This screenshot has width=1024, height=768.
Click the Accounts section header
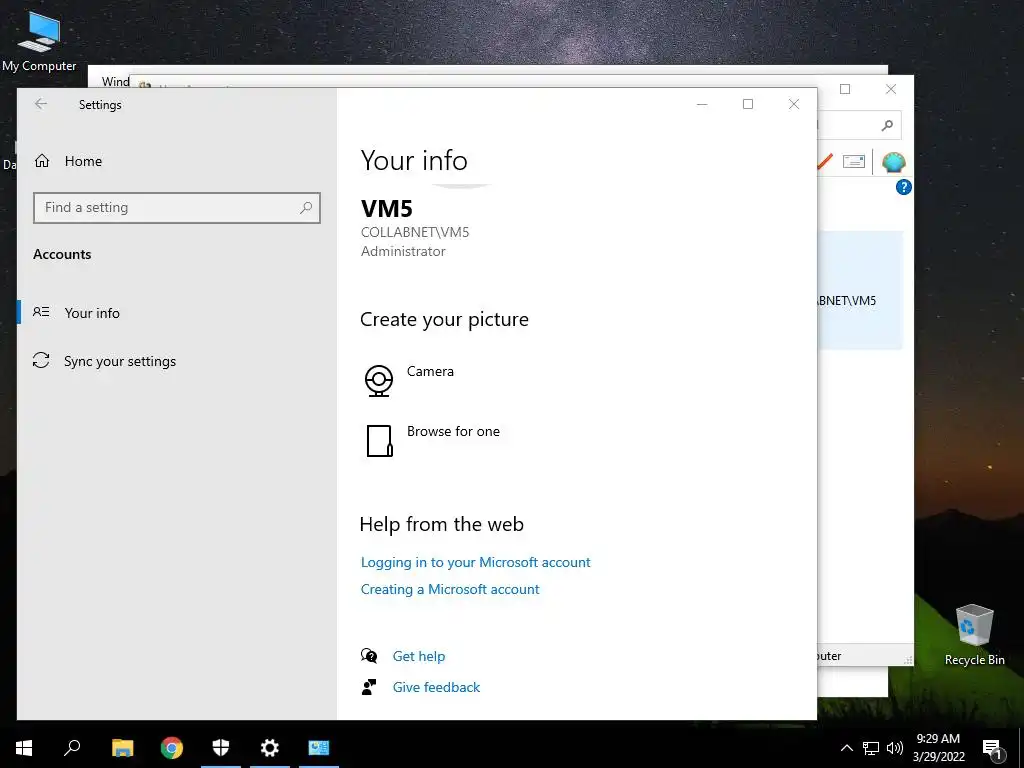click(x=62, y=255)
